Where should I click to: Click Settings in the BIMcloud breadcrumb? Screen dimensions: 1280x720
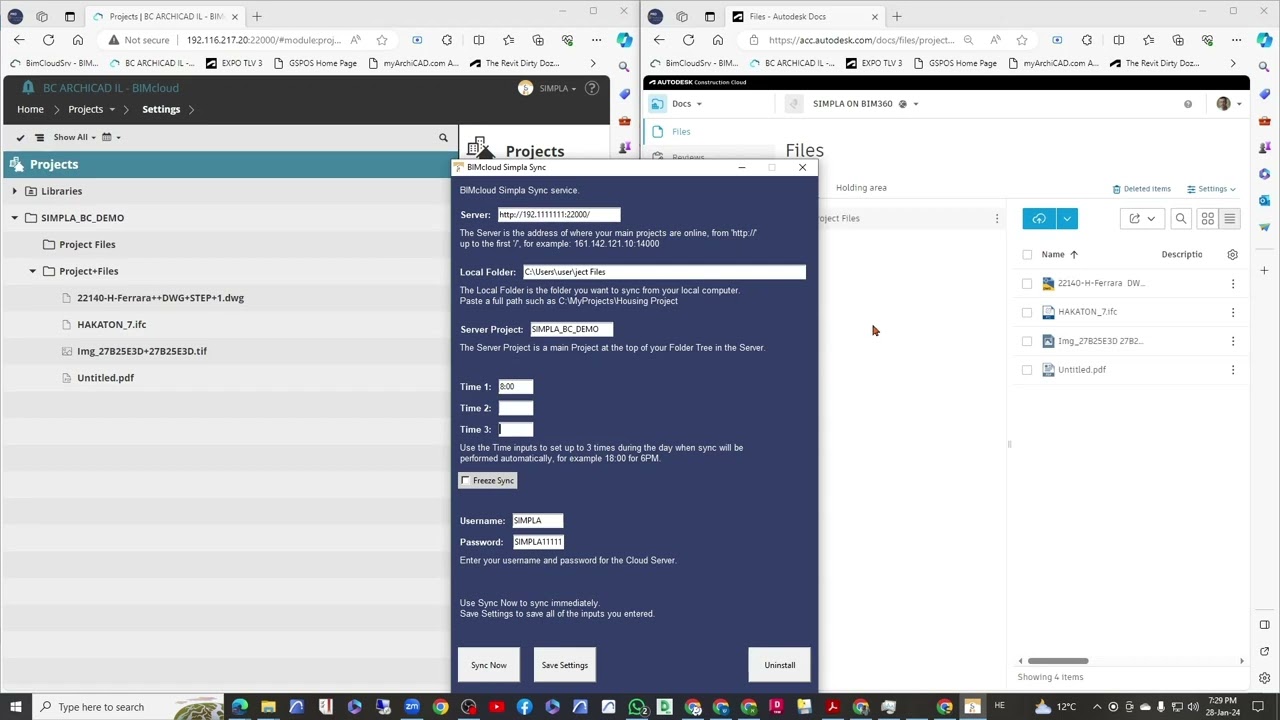[x=161, y=109]
